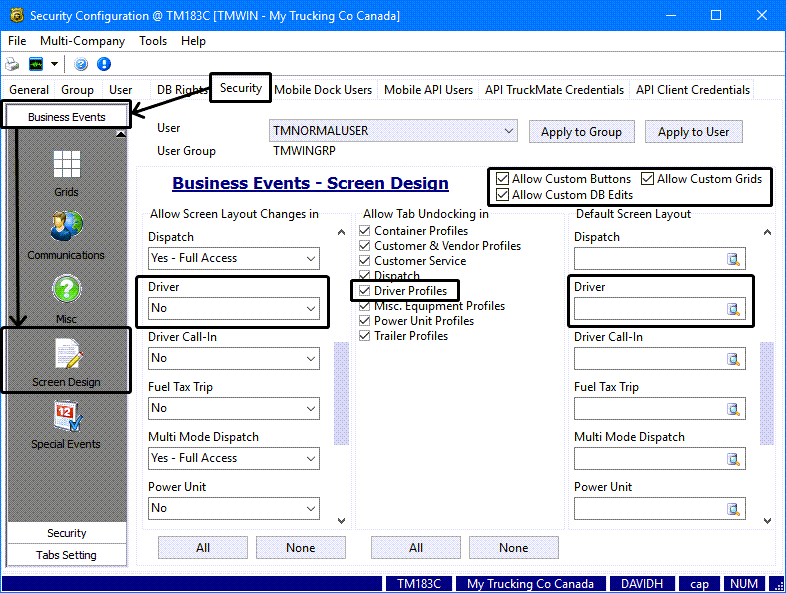
Task: Click the Fuel Tax Trip default layout field
Action: pyautogui.click(x=650, y=409)
